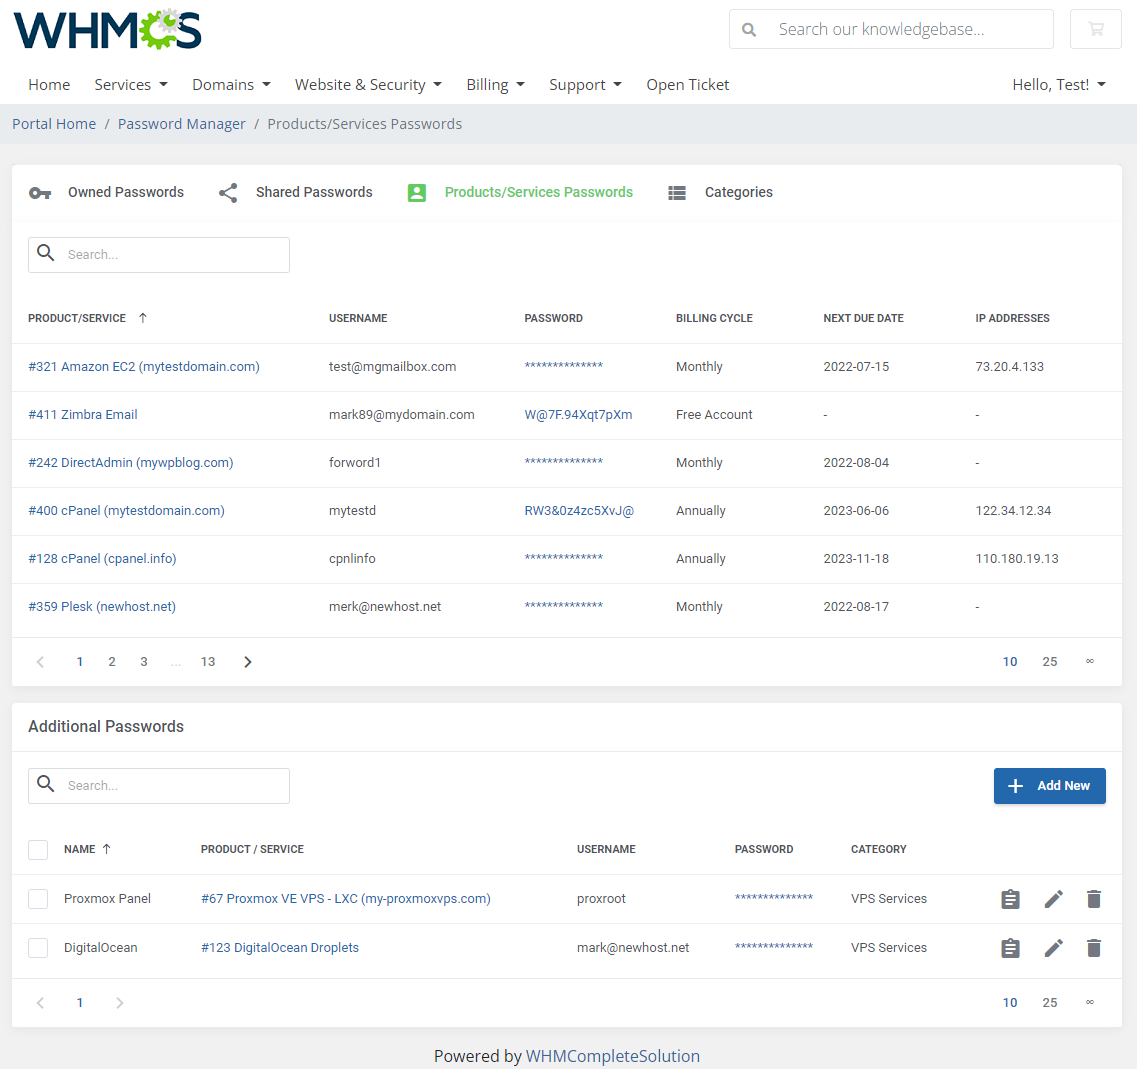Copy DigitalOcean password to clipboard

point(1010,948)
